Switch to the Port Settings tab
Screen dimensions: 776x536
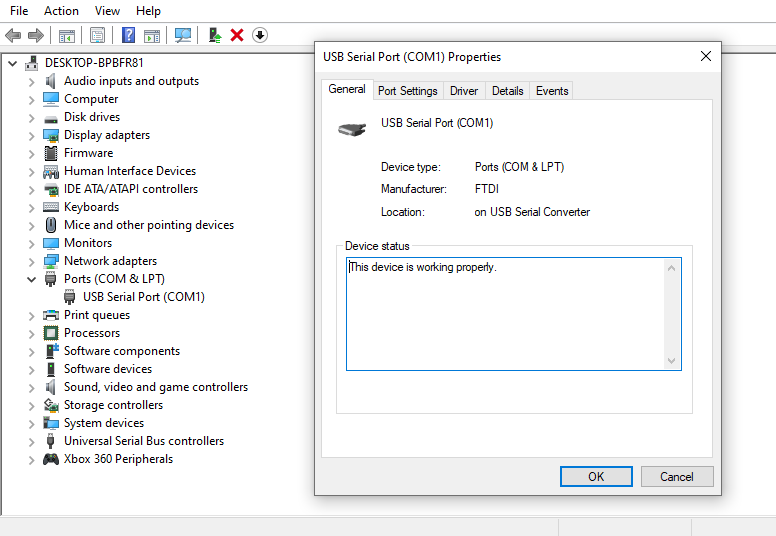pos(408,91)
